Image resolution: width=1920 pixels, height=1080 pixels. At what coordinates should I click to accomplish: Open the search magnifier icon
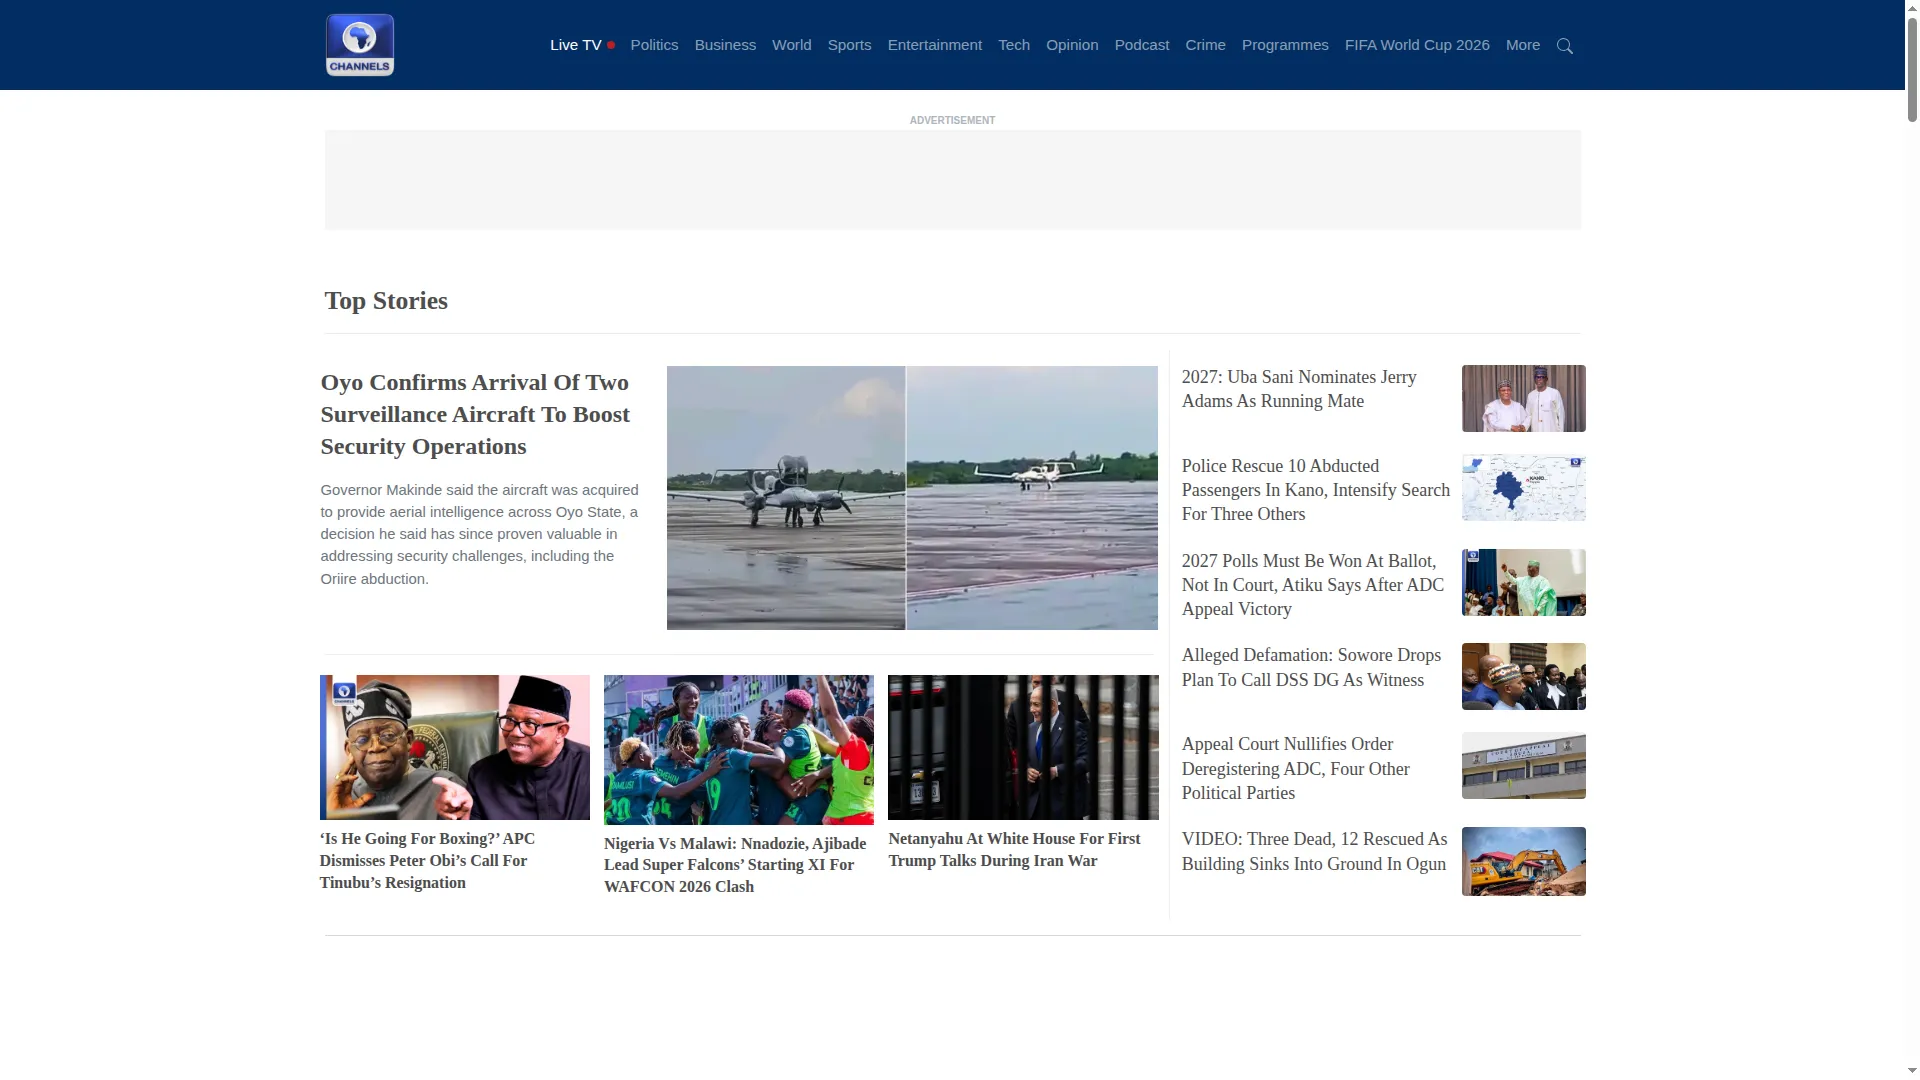[1565, 46]
